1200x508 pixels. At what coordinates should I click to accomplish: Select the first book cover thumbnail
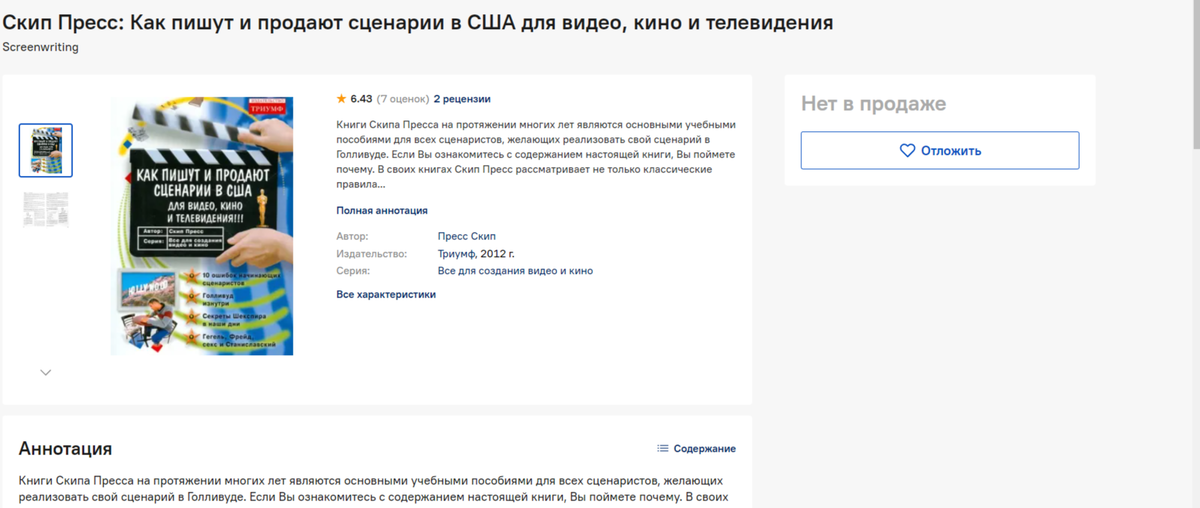click(46, 150)
